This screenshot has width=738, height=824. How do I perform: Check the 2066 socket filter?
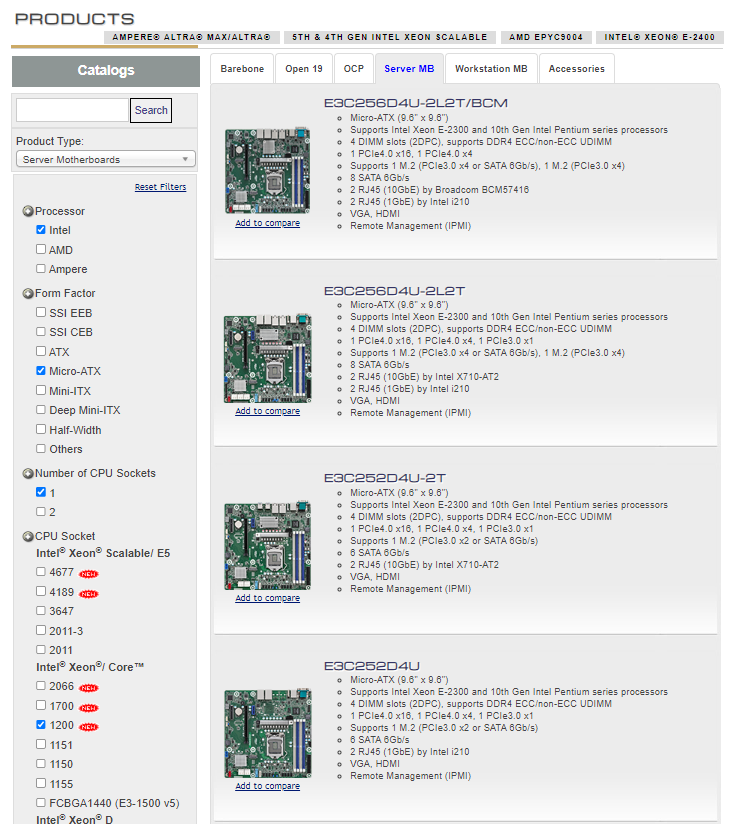pyautogui.click(x=41, y=686)
